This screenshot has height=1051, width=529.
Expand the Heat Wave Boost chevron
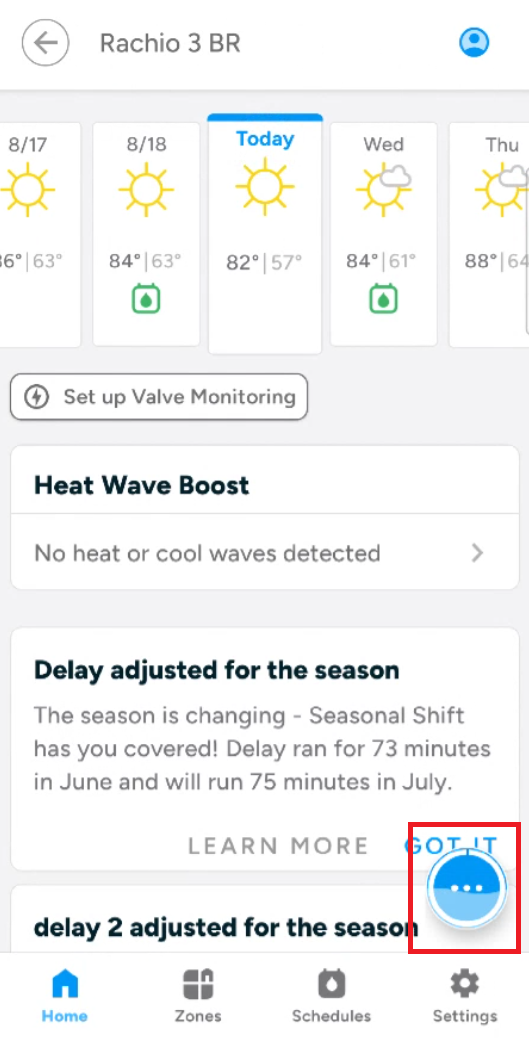click(477, 553)
